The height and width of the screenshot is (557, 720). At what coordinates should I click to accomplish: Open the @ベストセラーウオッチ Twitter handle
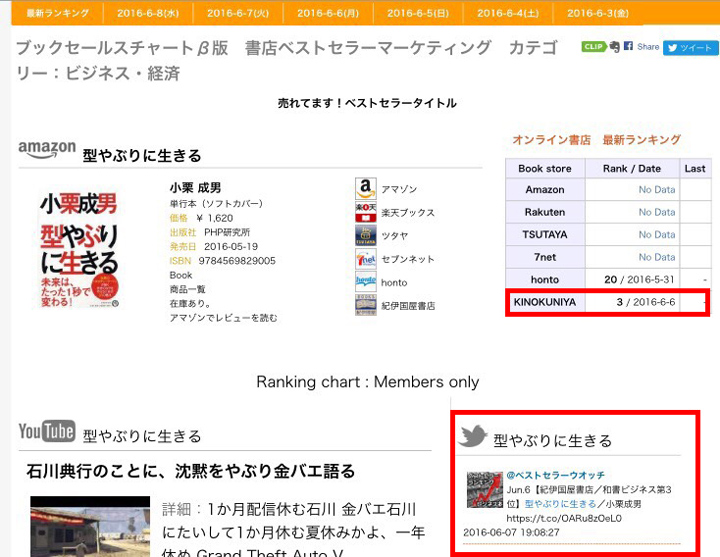coord(555,474)
